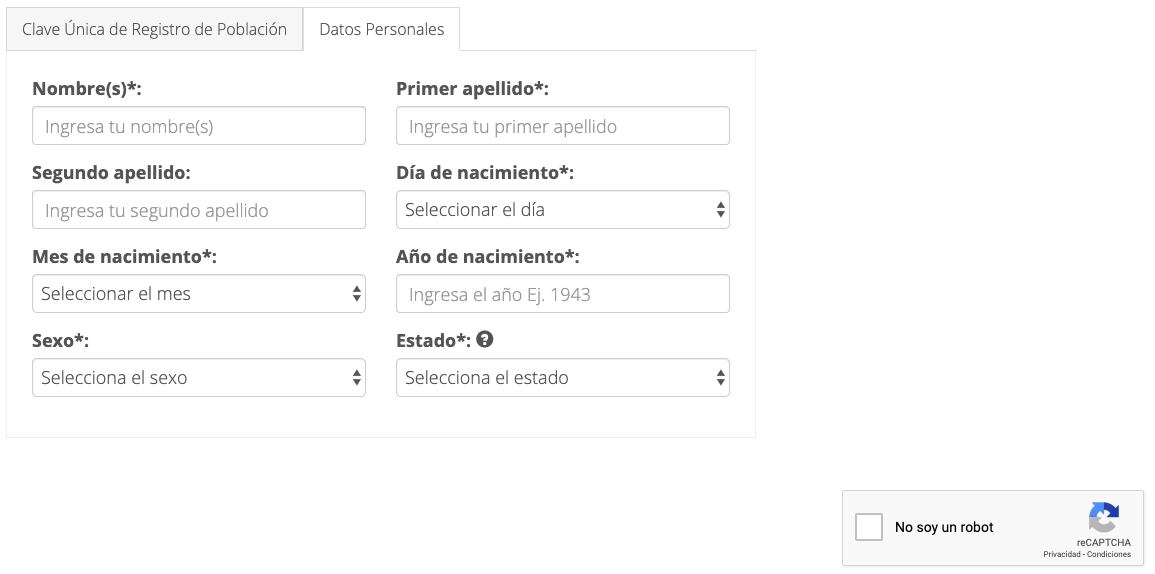Switch to Clave Única de Registro tab
The image size is (1155, 574).
(154, 29)
